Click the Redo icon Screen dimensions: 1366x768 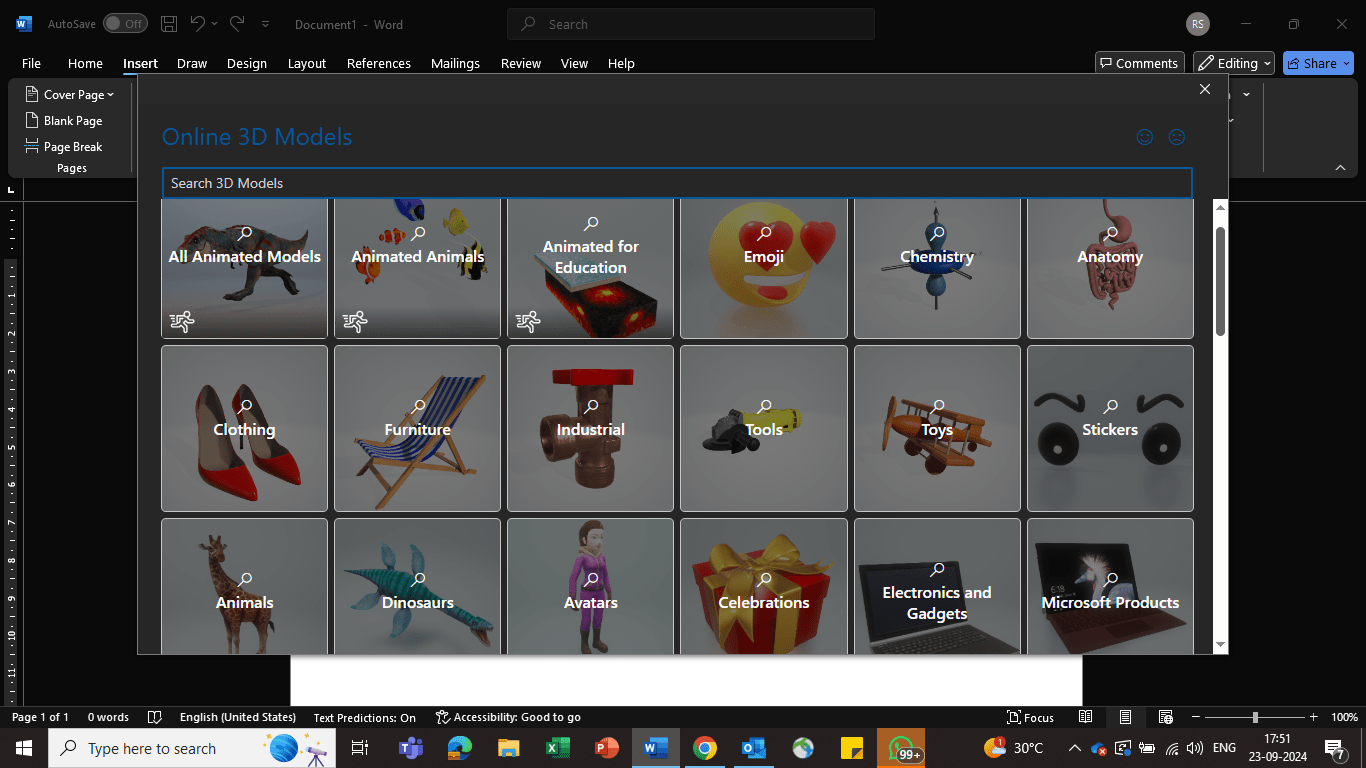237,24
